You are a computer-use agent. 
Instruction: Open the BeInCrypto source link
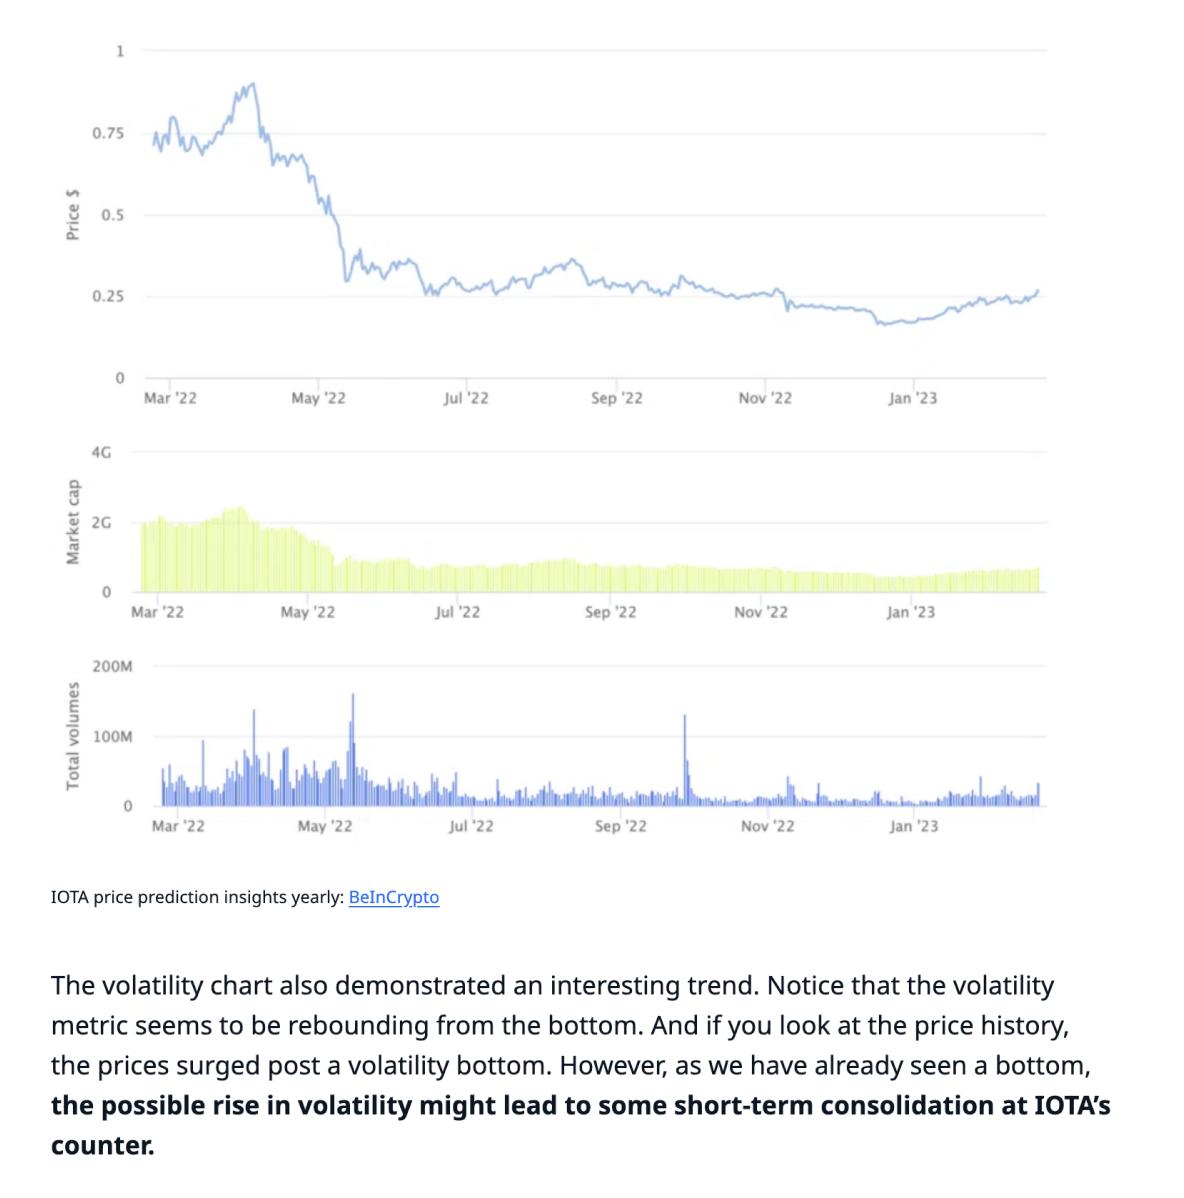click(x=393, y=897)
